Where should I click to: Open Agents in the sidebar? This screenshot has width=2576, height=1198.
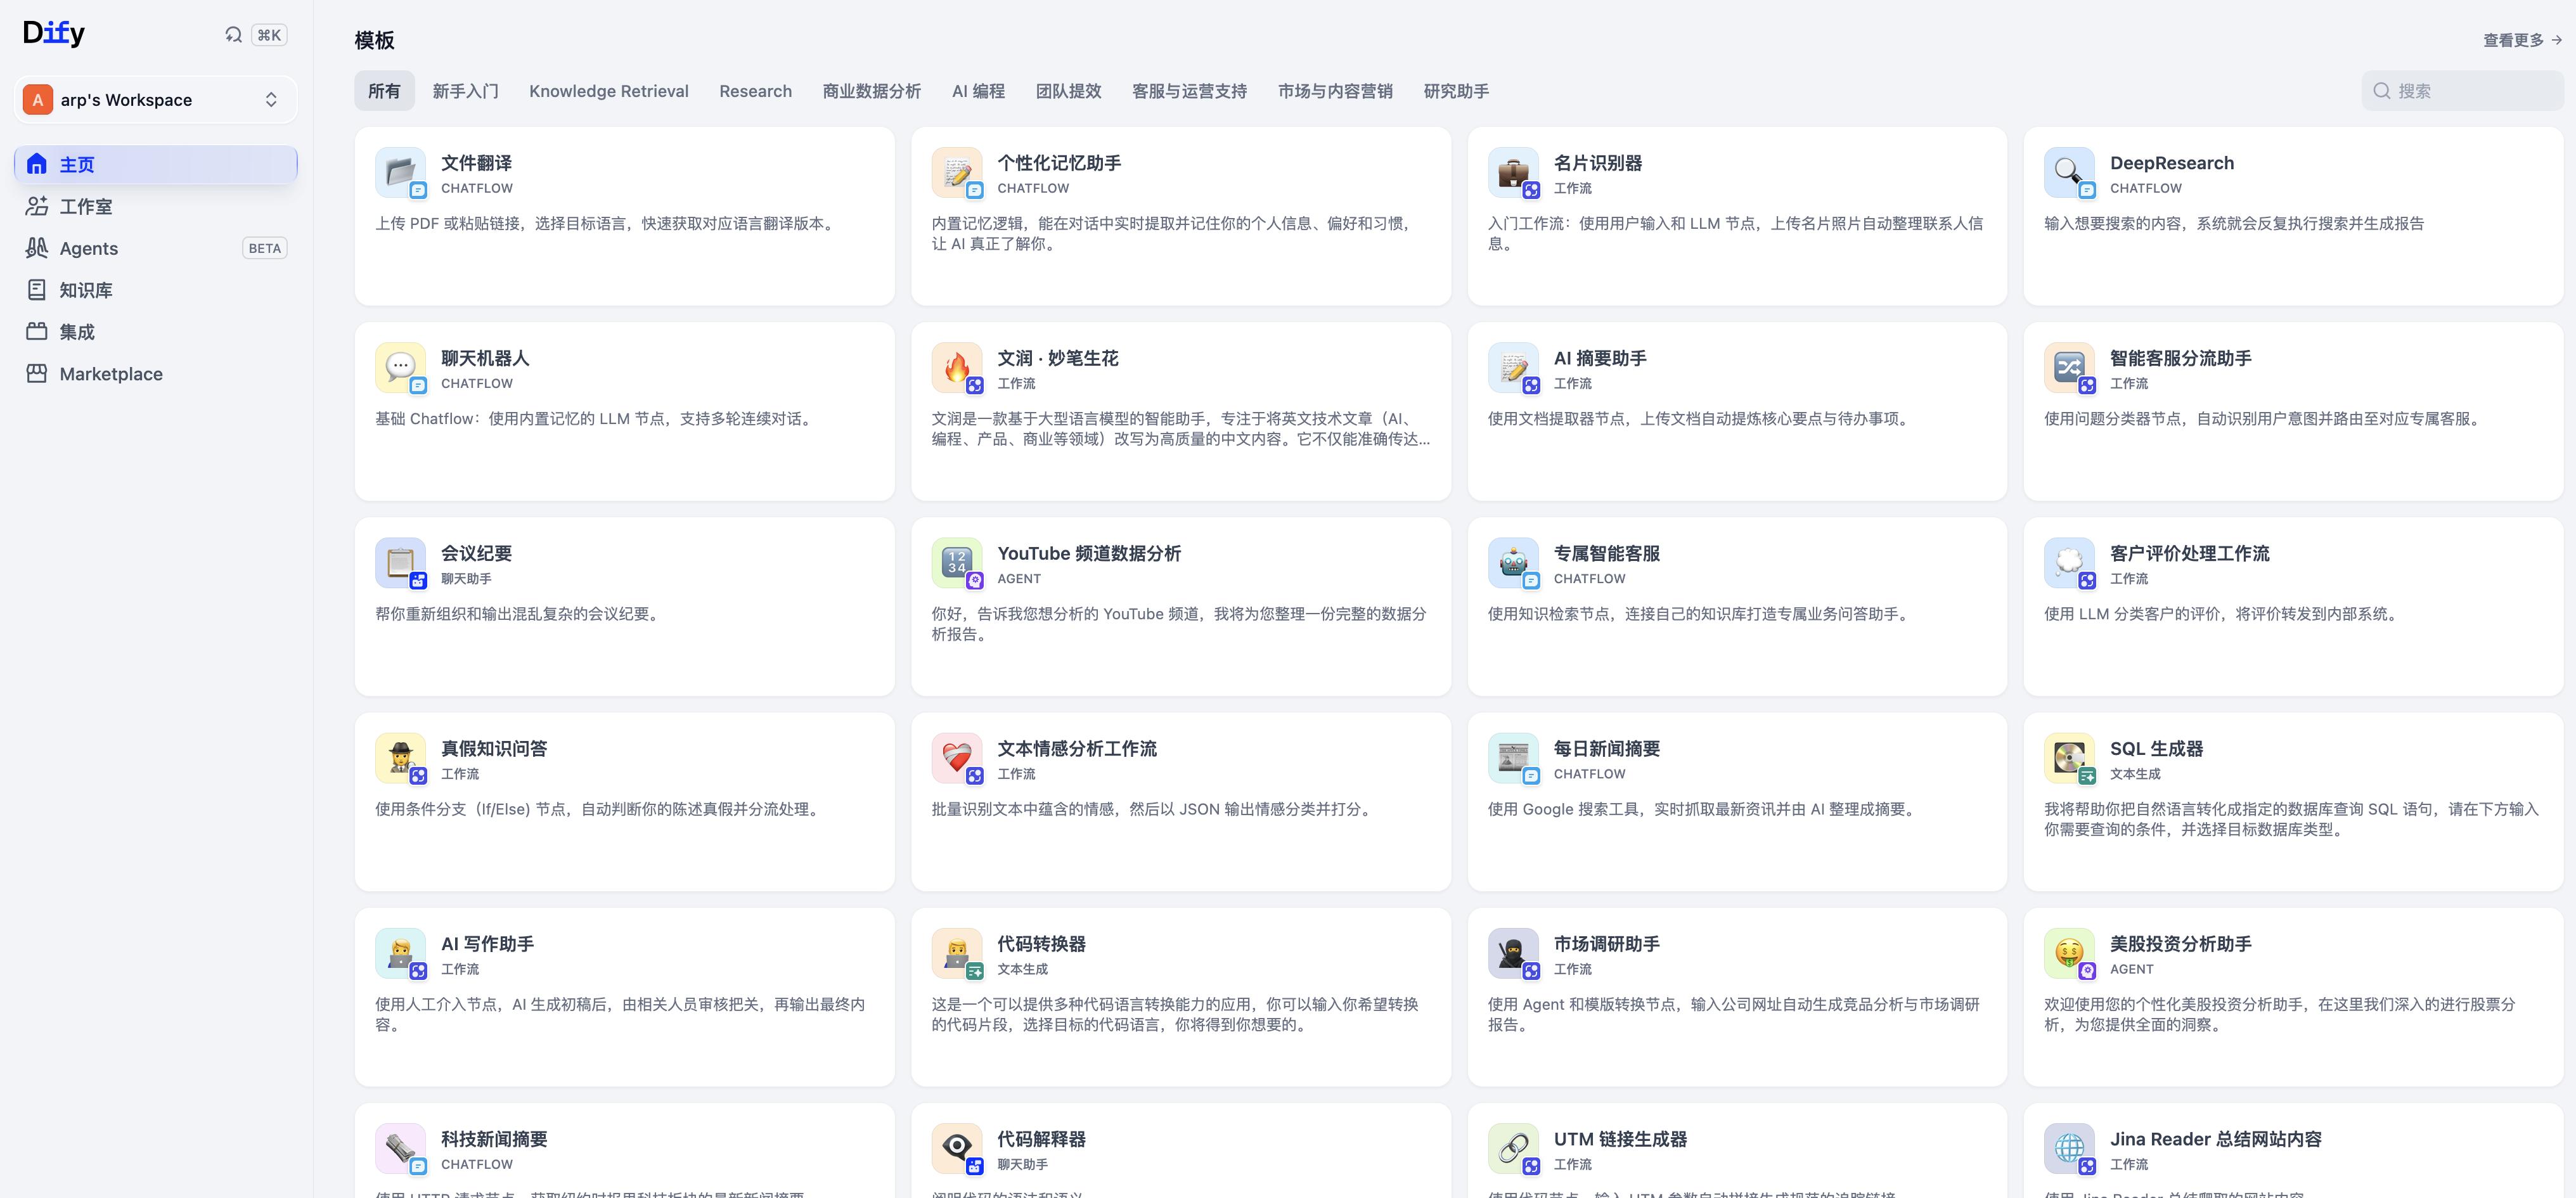click(x=156, y=248)
